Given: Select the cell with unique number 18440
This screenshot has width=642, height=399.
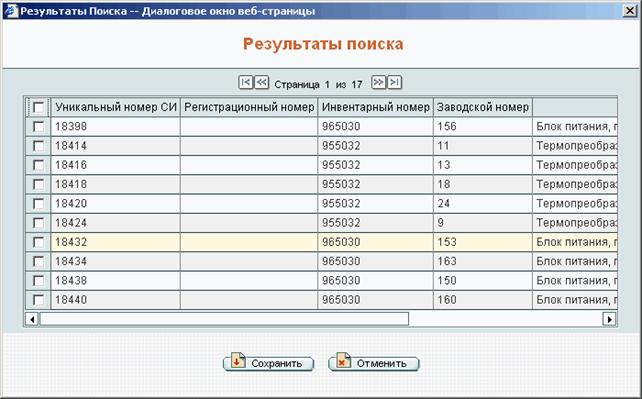Looking at the screenshot, I should click(115, 300).
